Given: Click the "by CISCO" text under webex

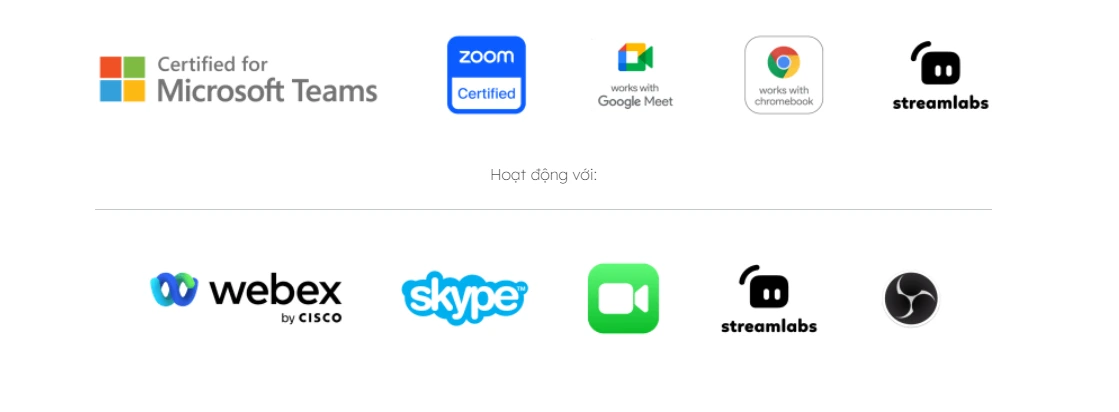Looking at the screenshot, I should [x=311, y=318].
